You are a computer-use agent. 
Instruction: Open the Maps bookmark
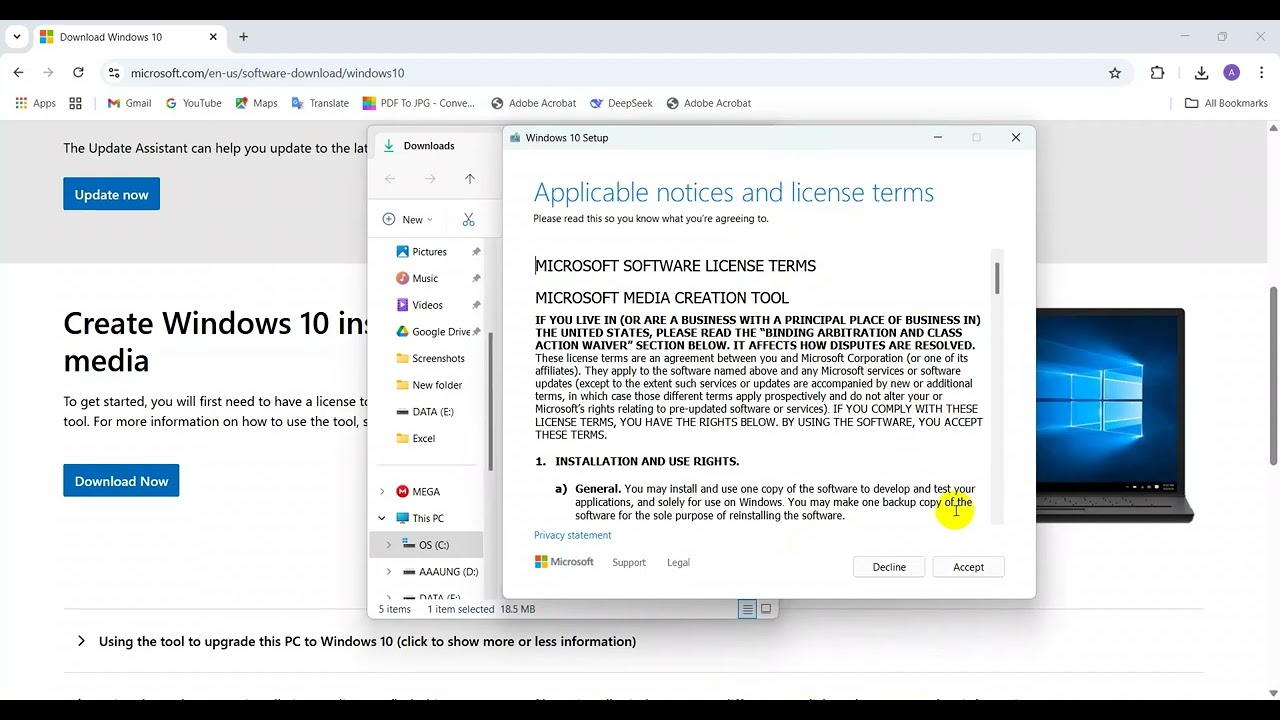coord(256,103)
